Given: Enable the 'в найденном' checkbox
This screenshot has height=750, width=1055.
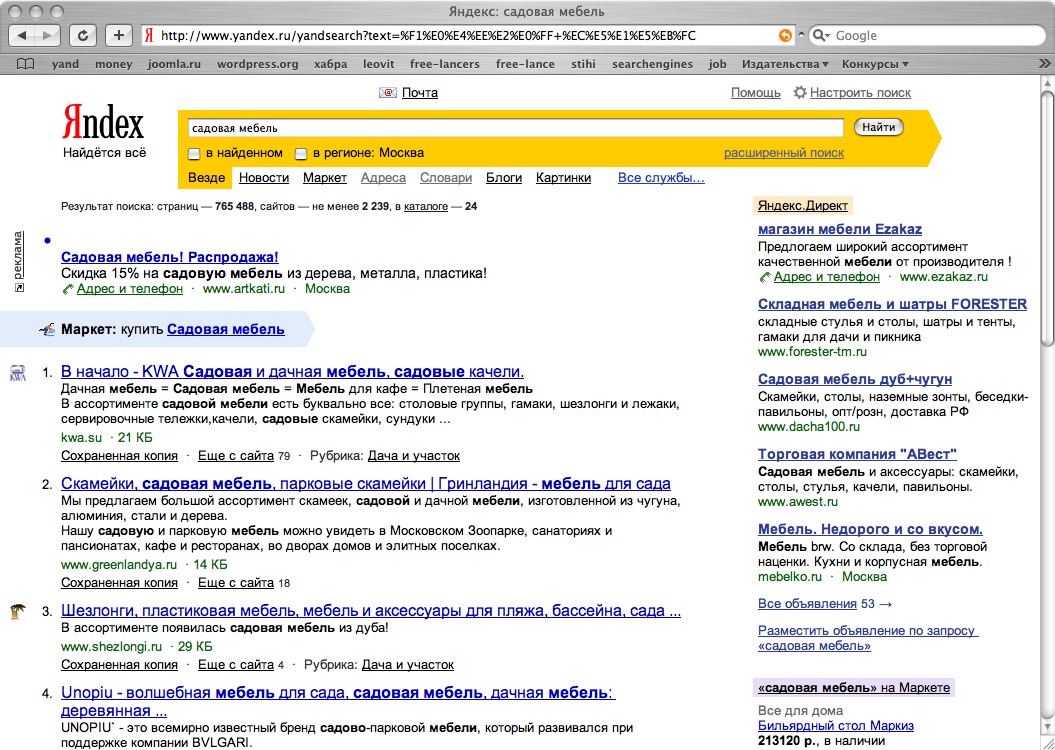Looking at the screenshot, I should click(195, 154).
